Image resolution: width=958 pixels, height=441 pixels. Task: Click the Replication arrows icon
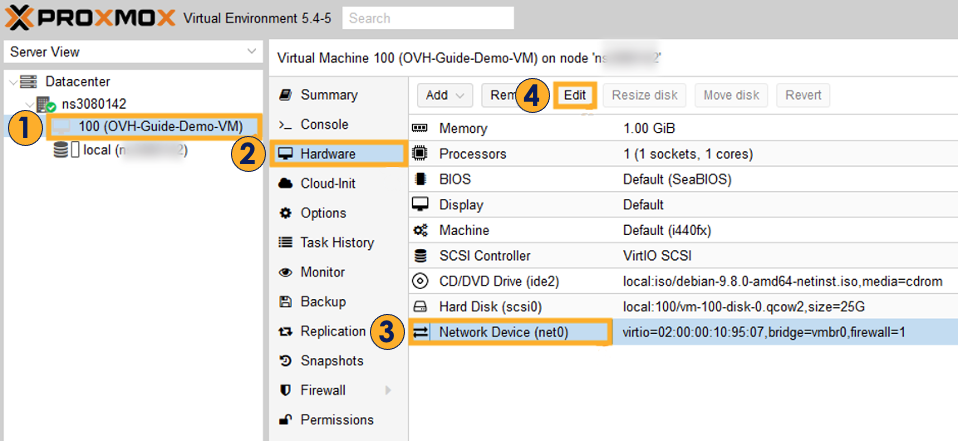285,332
